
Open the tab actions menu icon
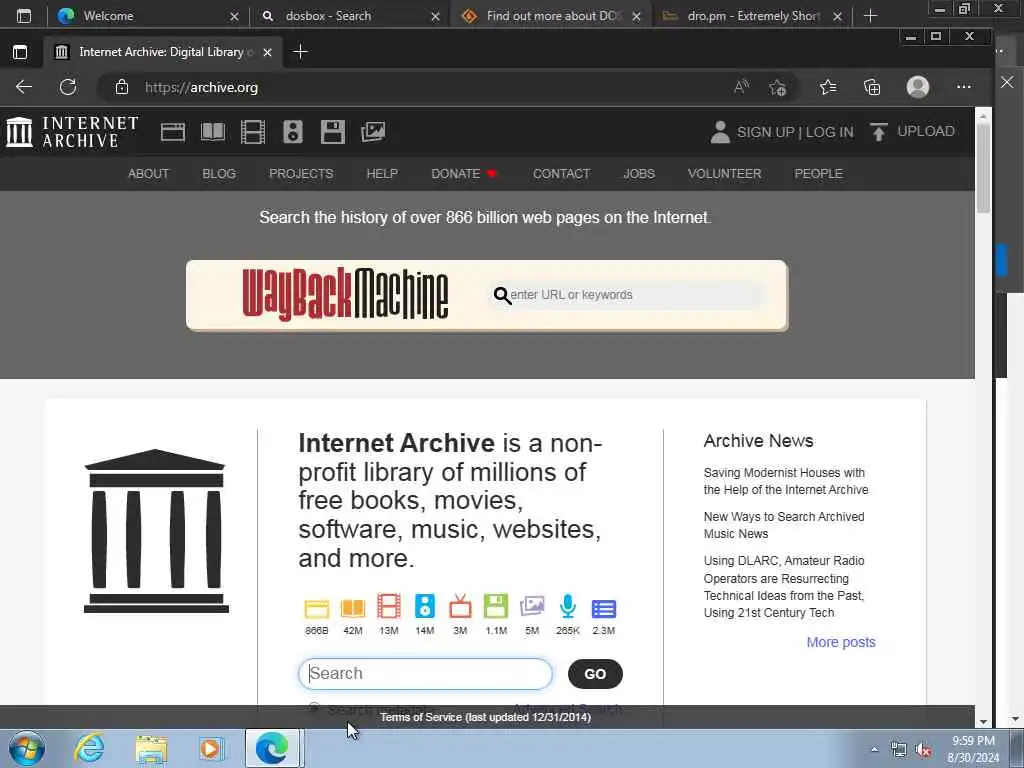tap(20, 52)
